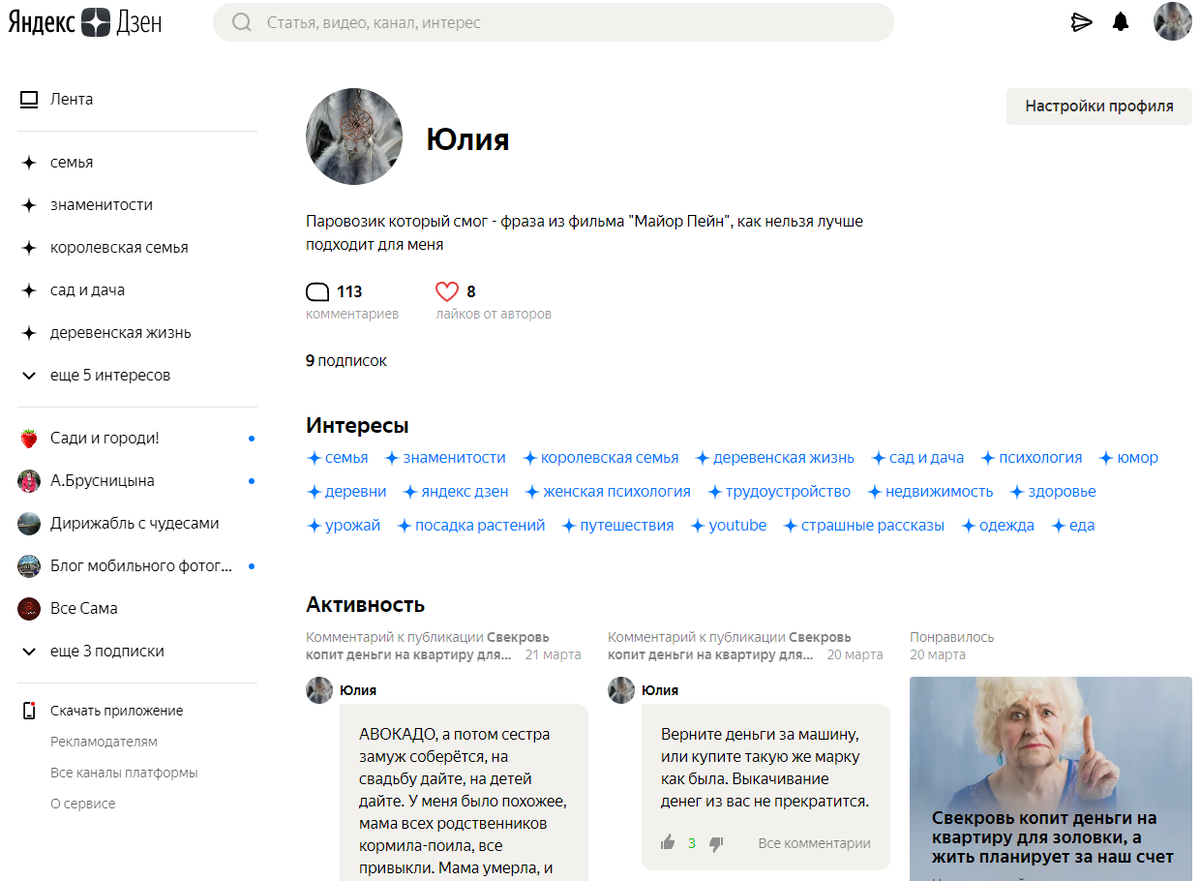The width and height of the screenshot is (1200, 881).
Task: Open subscription Дирижабль с чудесами
Action: point(134,523)
